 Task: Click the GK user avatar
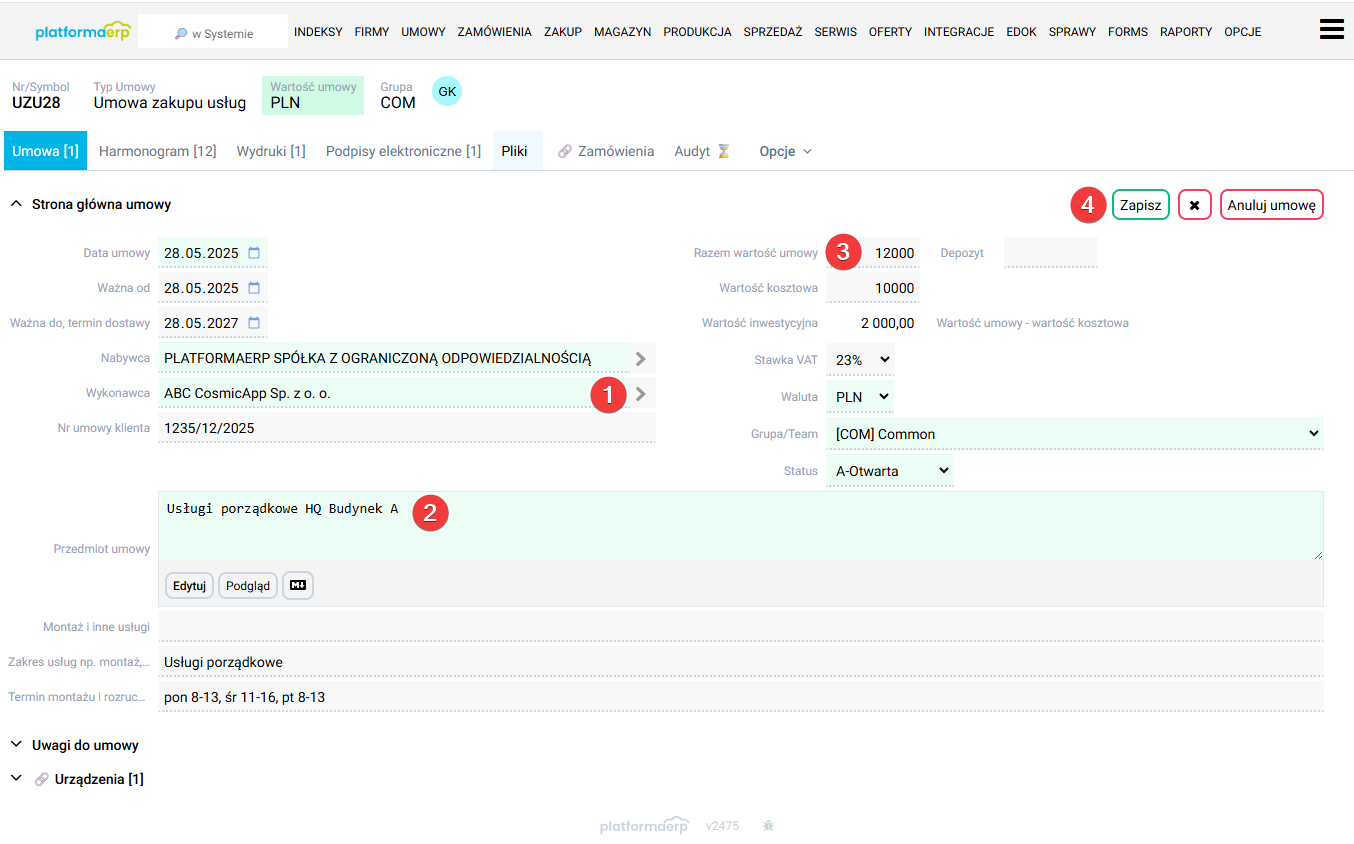click(447, 91)
